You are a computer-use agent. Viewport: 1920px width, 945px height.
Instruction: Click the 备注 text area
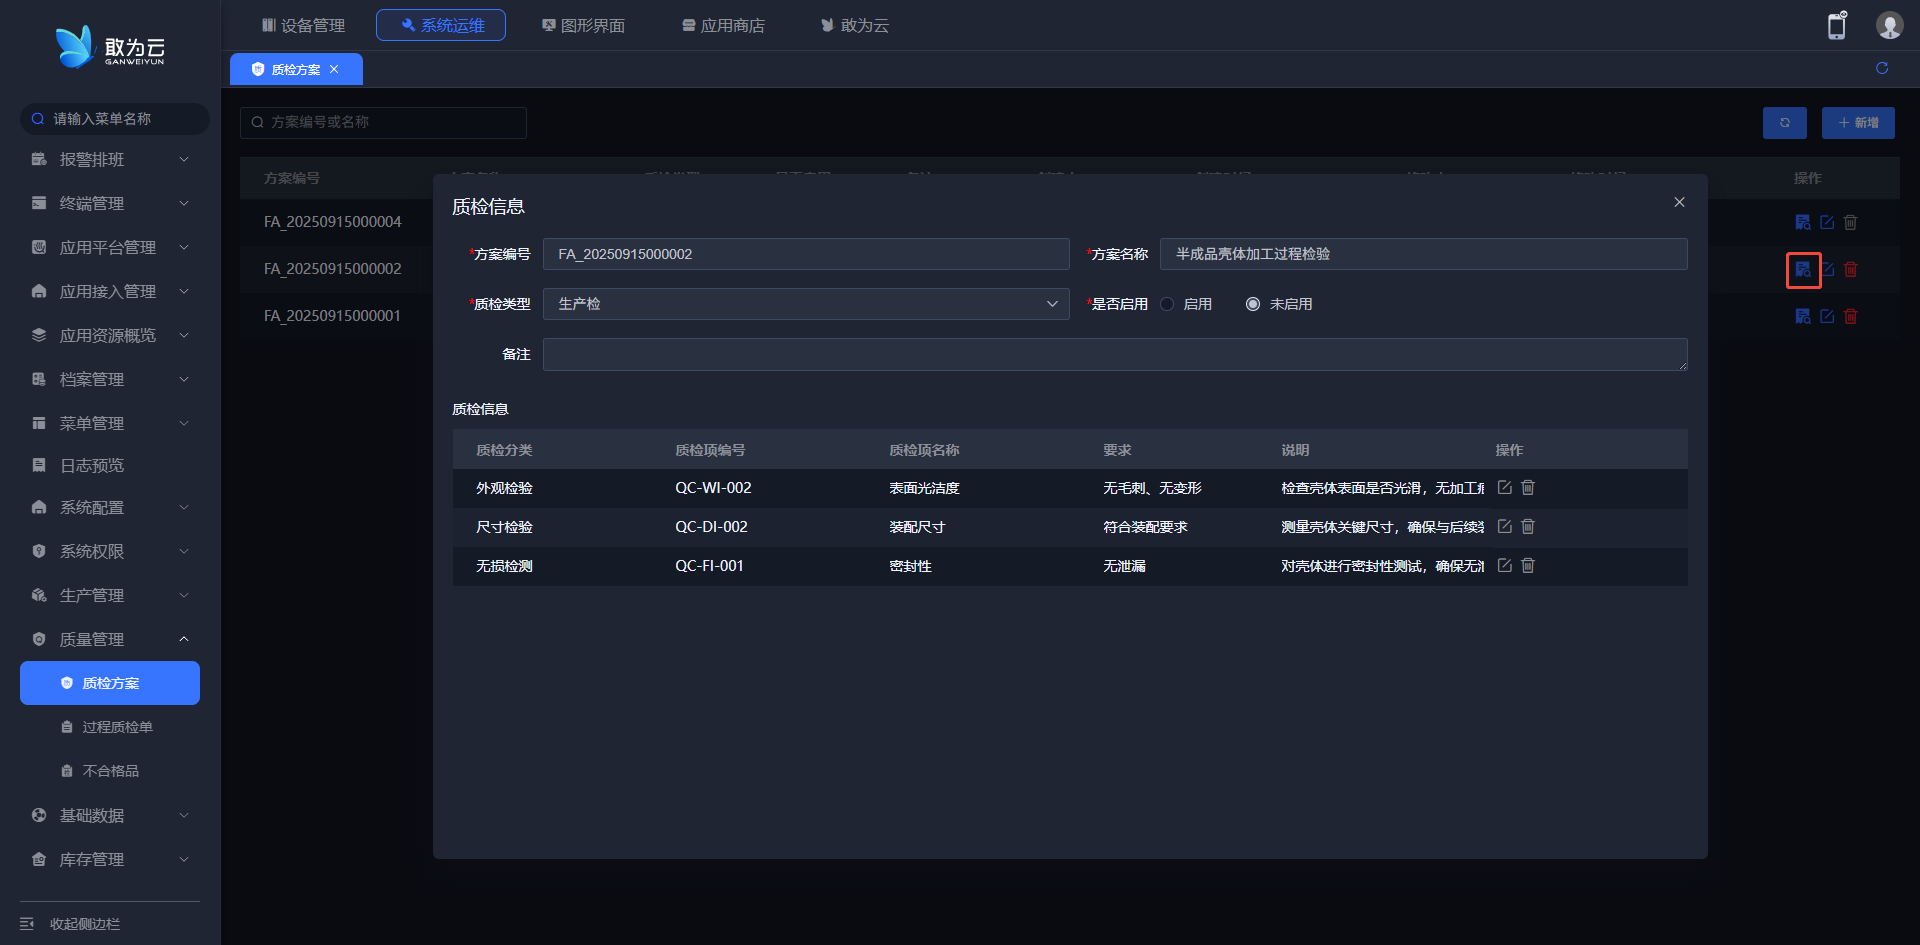(1114, 354)
